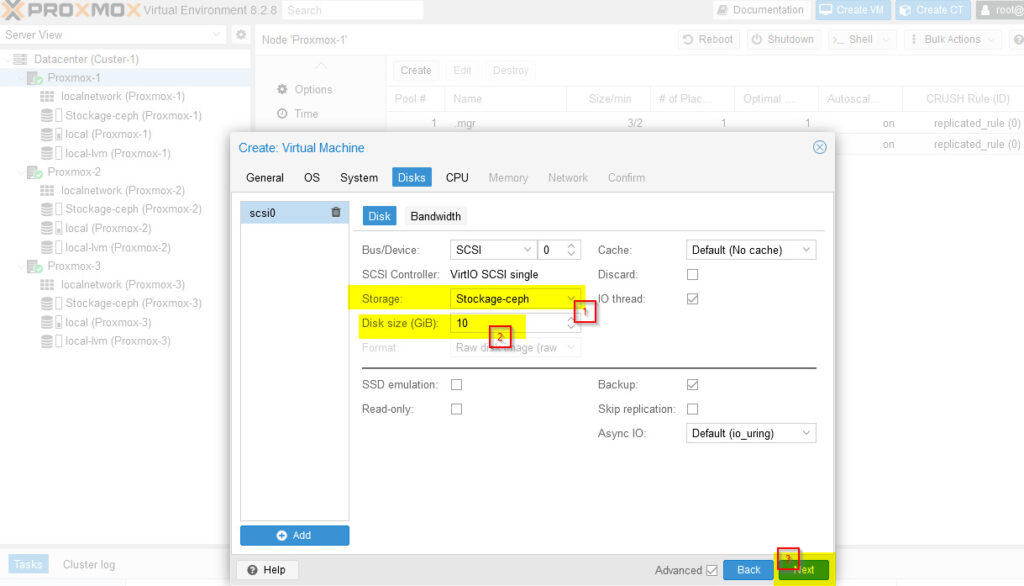The height and width of the screenshot is (586, 1024).
Task: Collapse the Proxmox-3 tree node
Action: pyautogui.click(x=21, y=267)
